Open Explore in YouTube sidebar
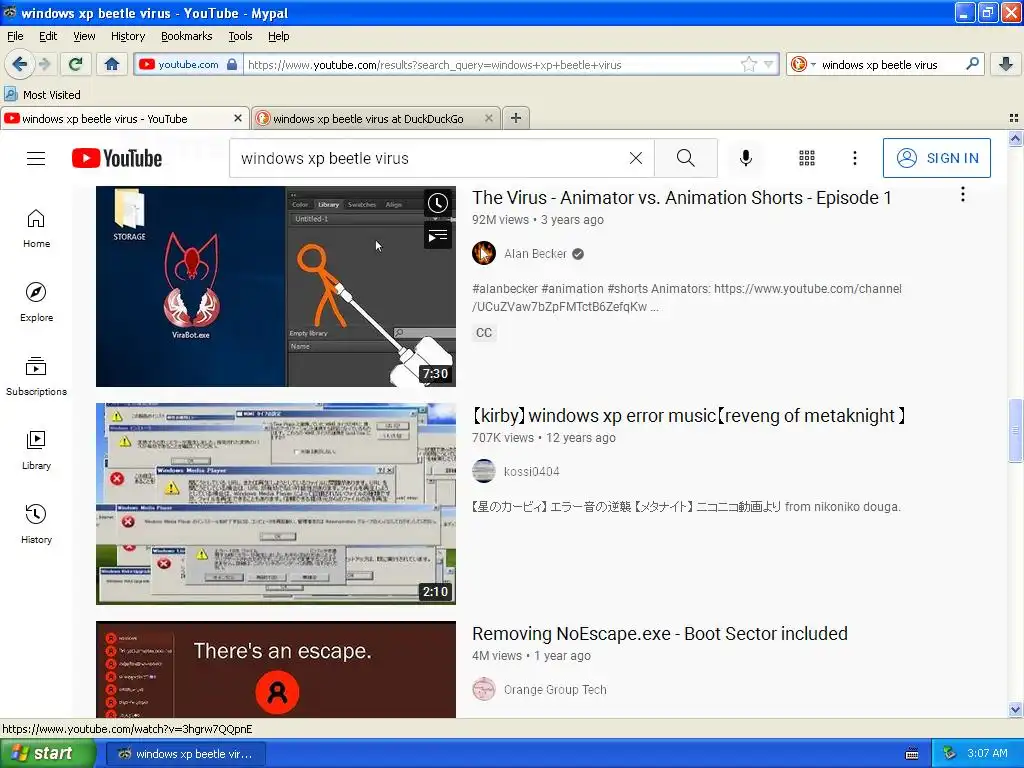This screenshot has height=768, width=1024. click(x=37, y=302)
